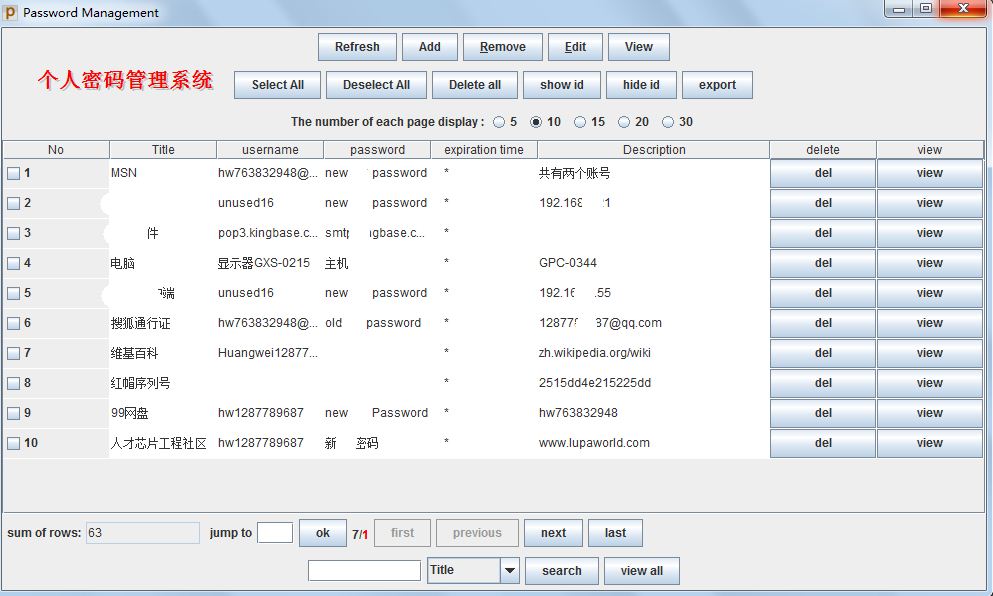Open the Title search field dropdown
Viewport: 993px width, 596px height.
tap(510, 571)
